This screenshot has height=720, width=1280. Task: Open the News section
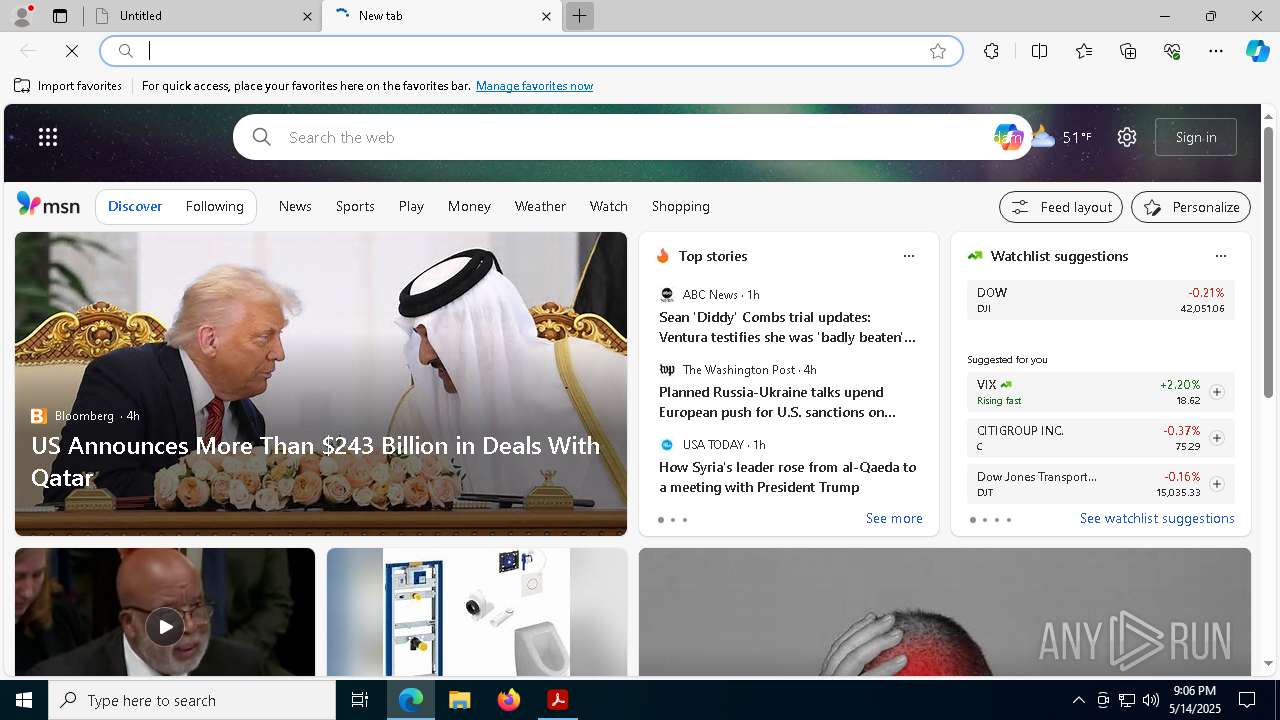(x=295, y=206)
